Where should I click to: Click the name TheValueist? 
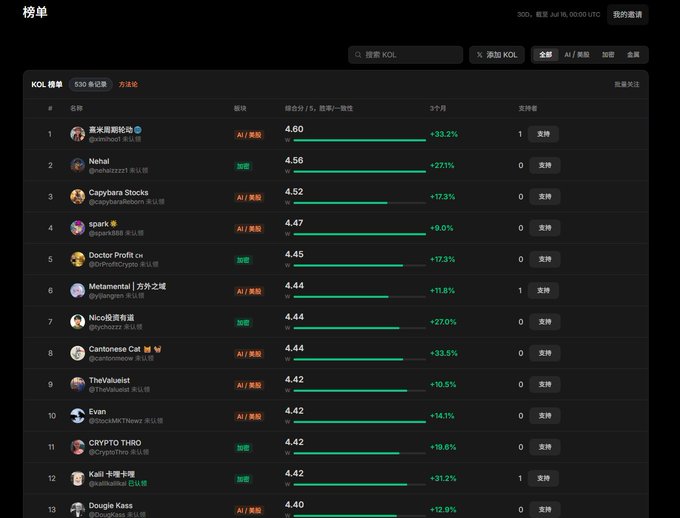click(109, 380)
